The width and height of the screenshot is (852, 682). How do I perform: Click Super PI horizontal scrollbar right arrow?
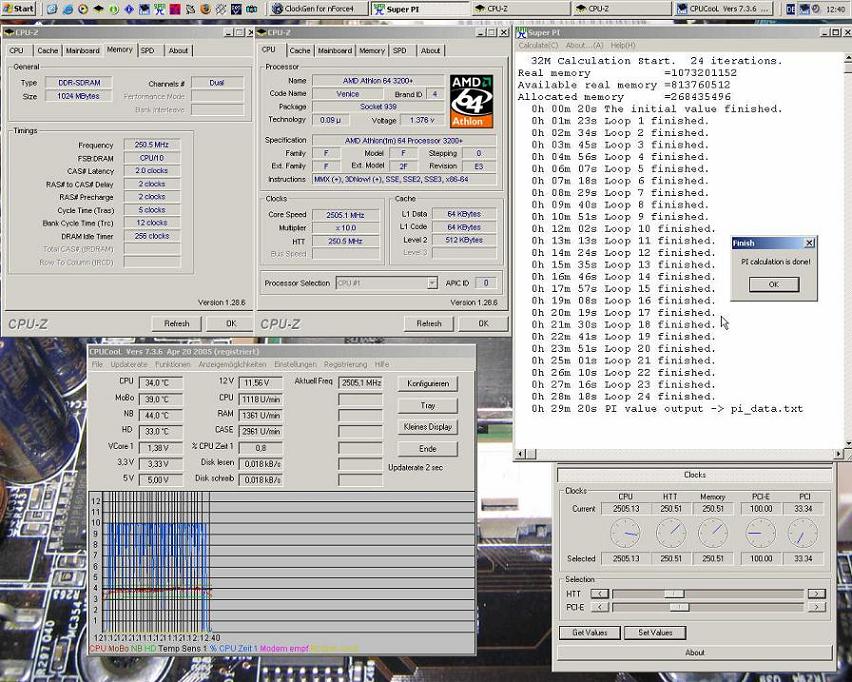(838, 453)
